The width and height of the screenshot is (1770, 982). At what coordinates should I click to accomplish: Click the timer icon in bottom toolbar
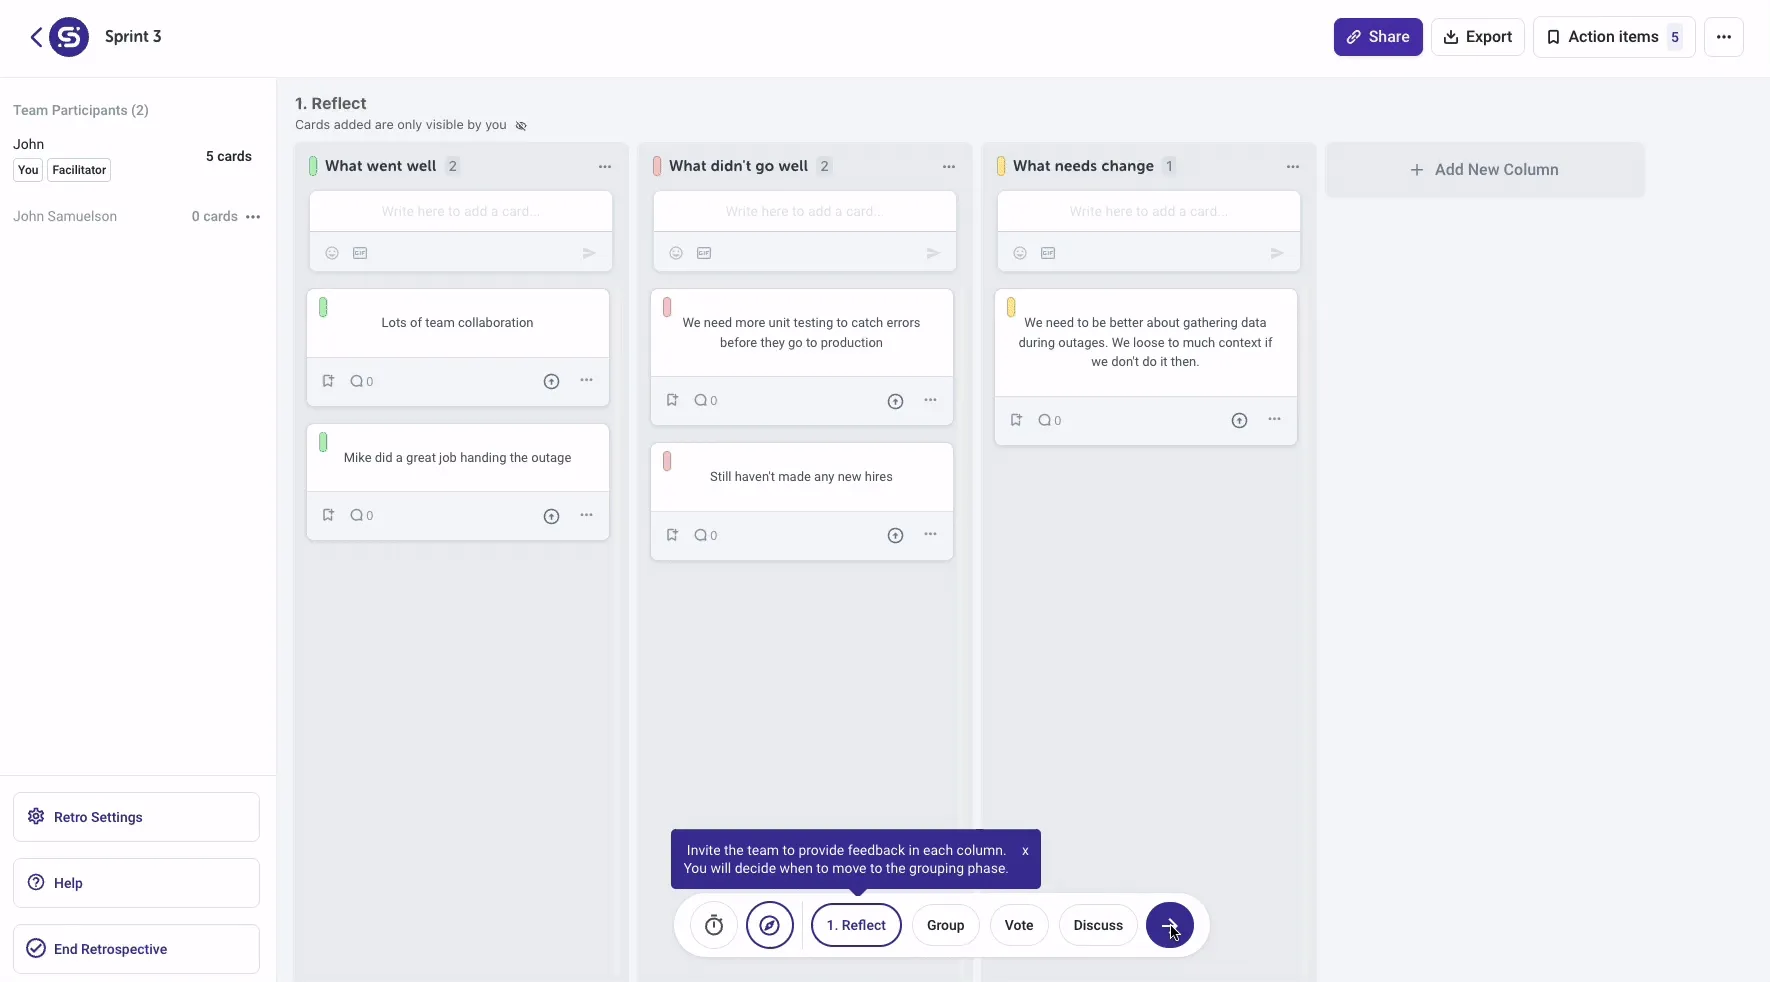coord(714,925)
